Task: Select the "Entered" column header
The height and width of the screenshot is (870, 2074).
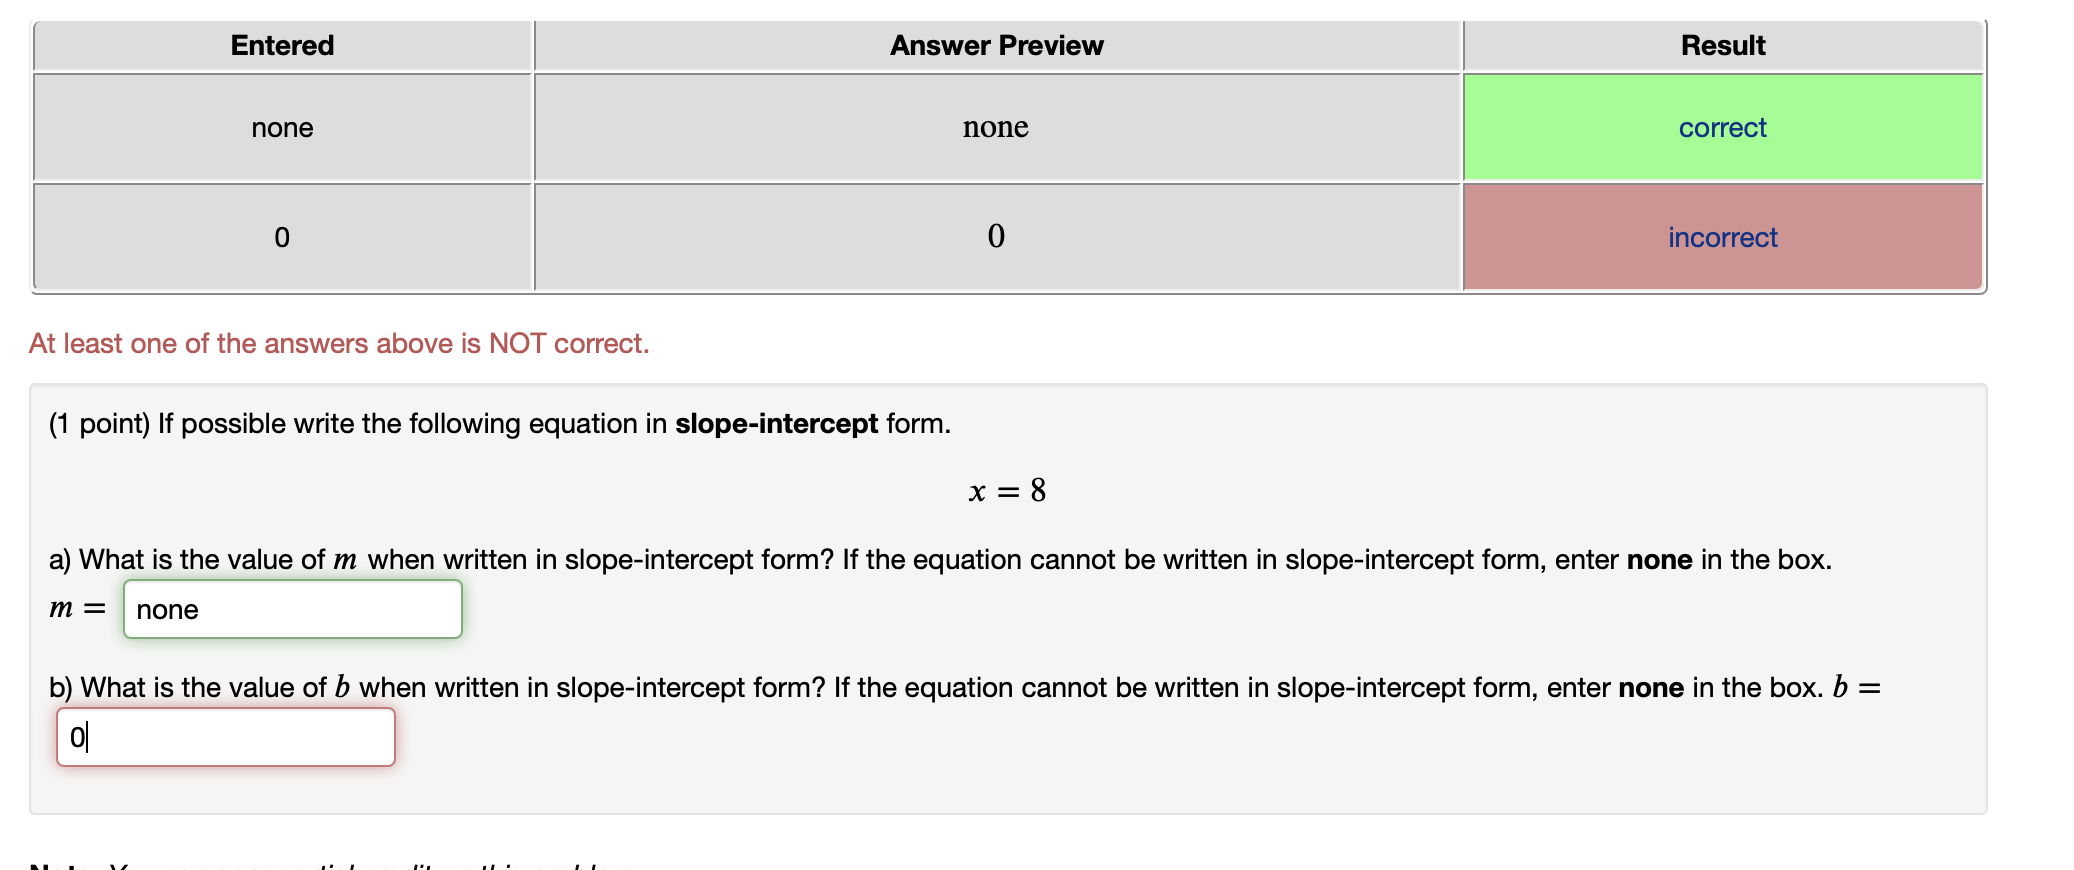Action: point(282,45)
